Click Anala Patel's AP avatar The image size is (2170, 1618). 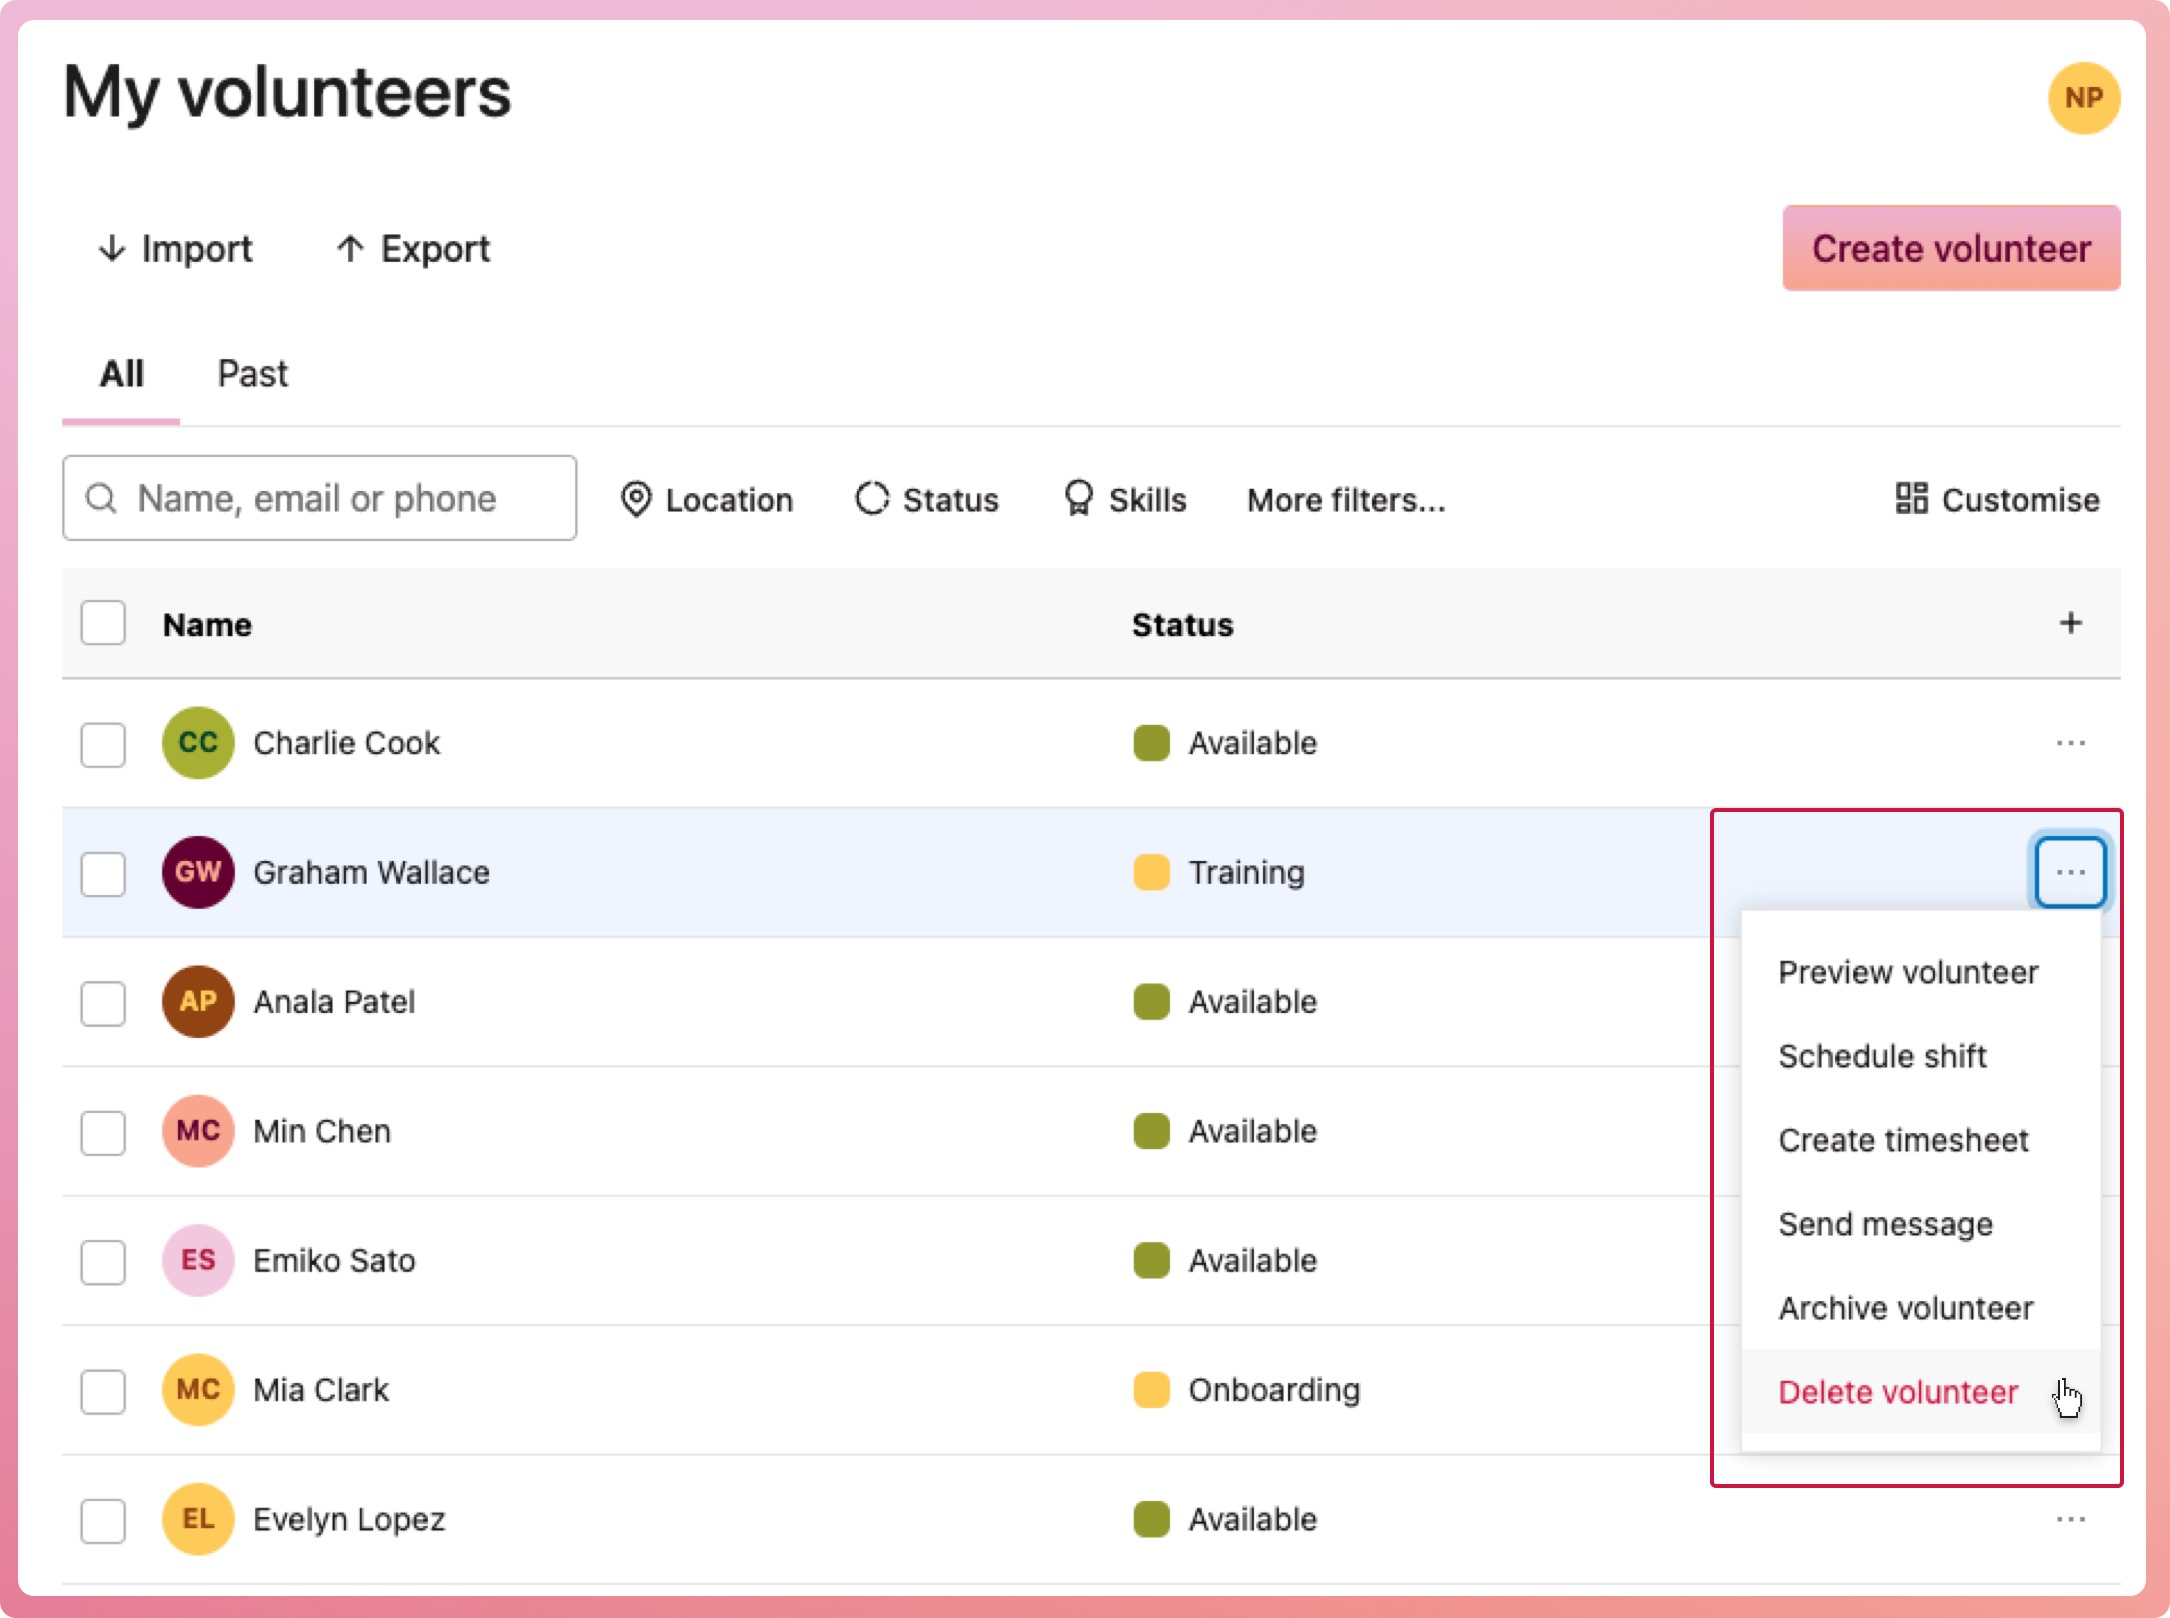(x=198, y=1001)
